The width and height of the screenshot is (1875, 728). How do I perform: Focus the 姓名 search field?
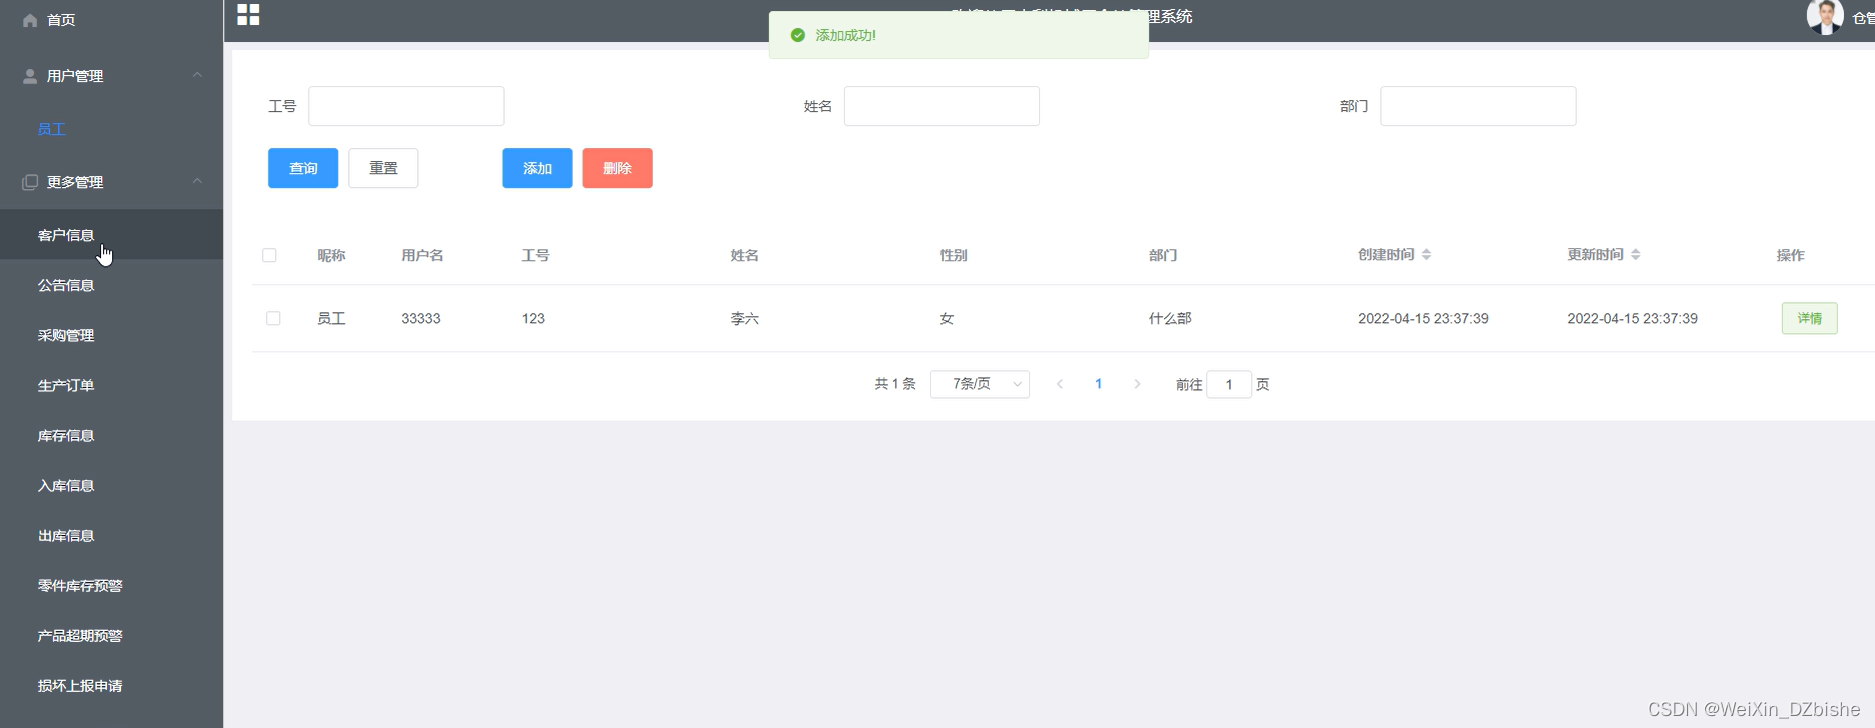(x=942, y=106)
